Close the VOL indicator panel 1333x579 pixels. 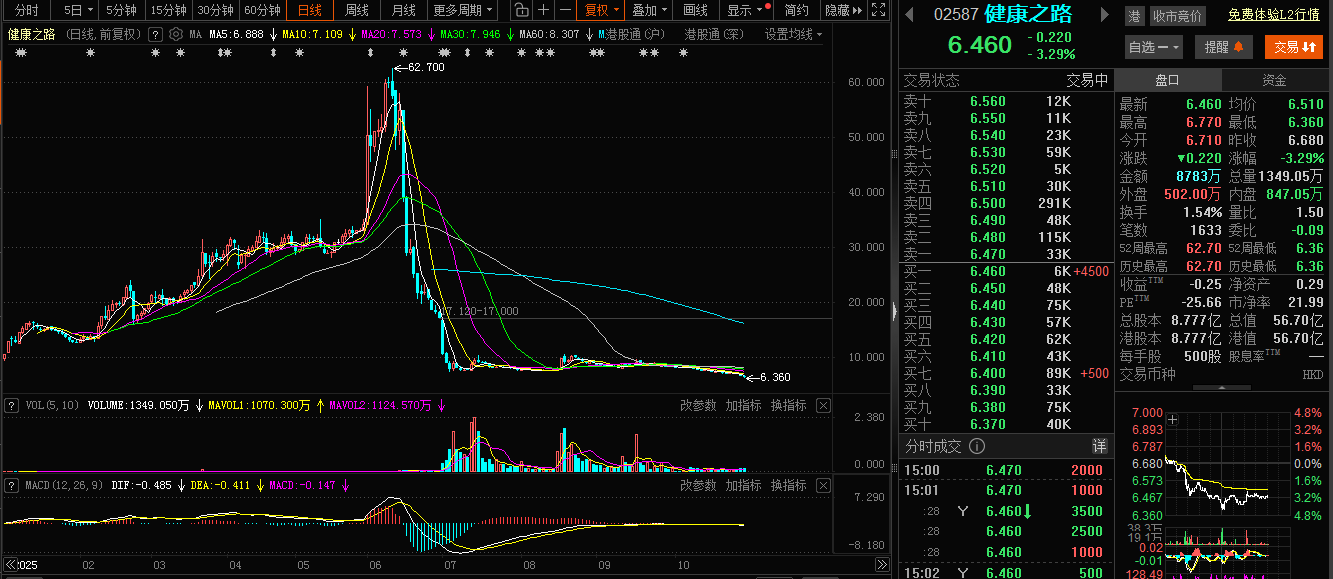(823, 405)
